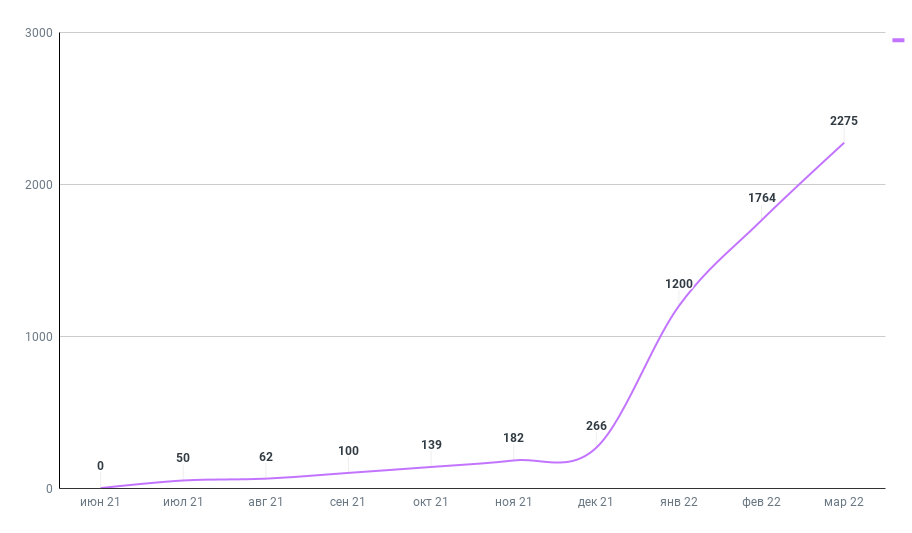
Task: Click the 1000 y-axis label
Action: coord(39,337)
